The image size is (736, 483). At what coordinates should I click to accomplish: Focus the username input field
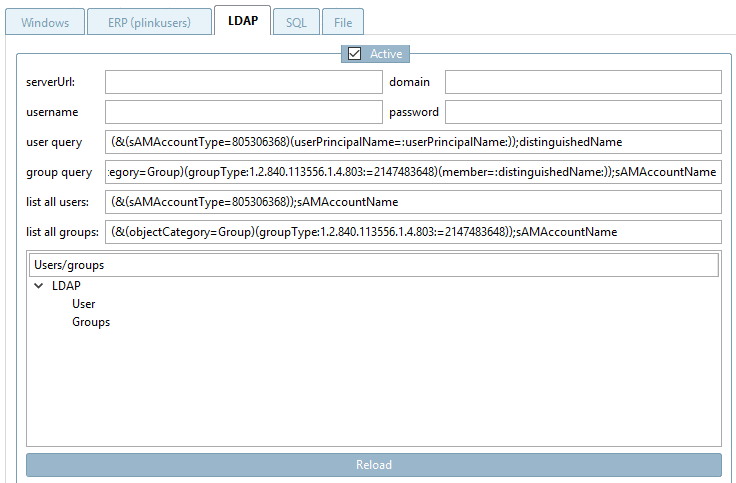(x=244, y=112)
